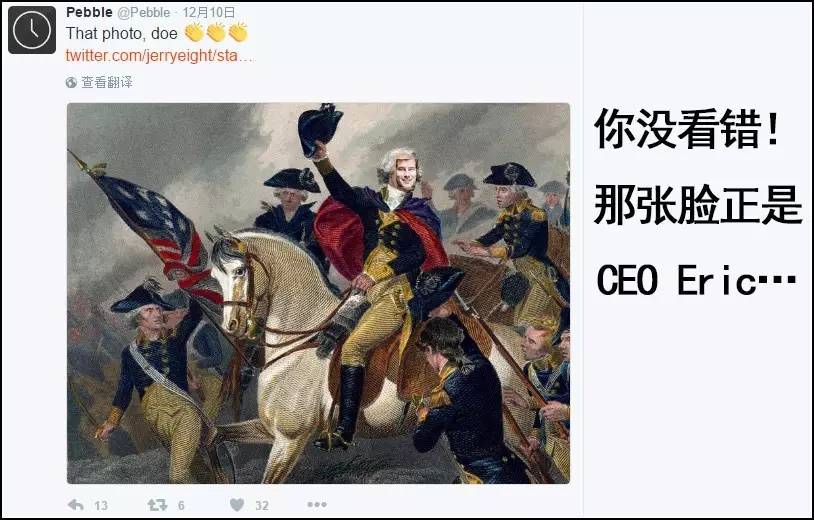Click the retweet count 6
814x520 pixels.
coord(181,505)
